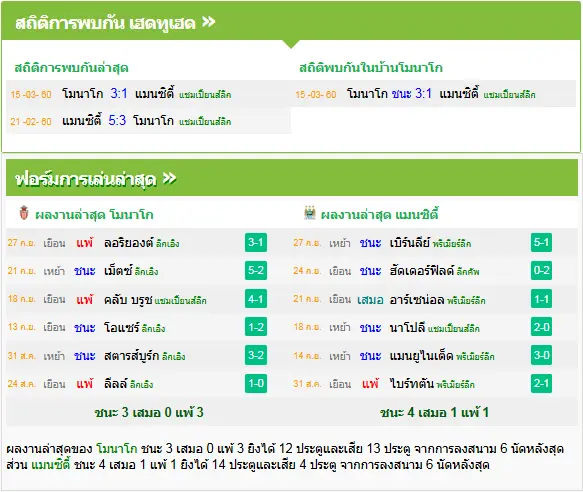Select the สถิติพบกันในบ้านโมนาโก heading
Screen dimensions: 583x492
point(371,68)
